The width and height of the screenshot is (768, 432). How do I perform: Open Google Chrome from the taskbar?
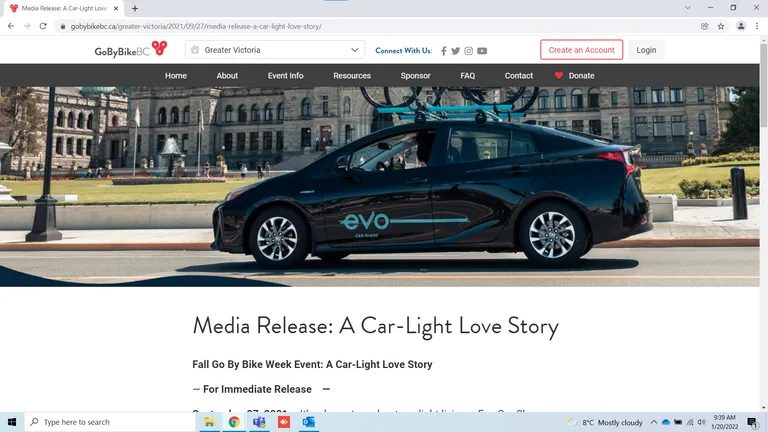point(234,422)
